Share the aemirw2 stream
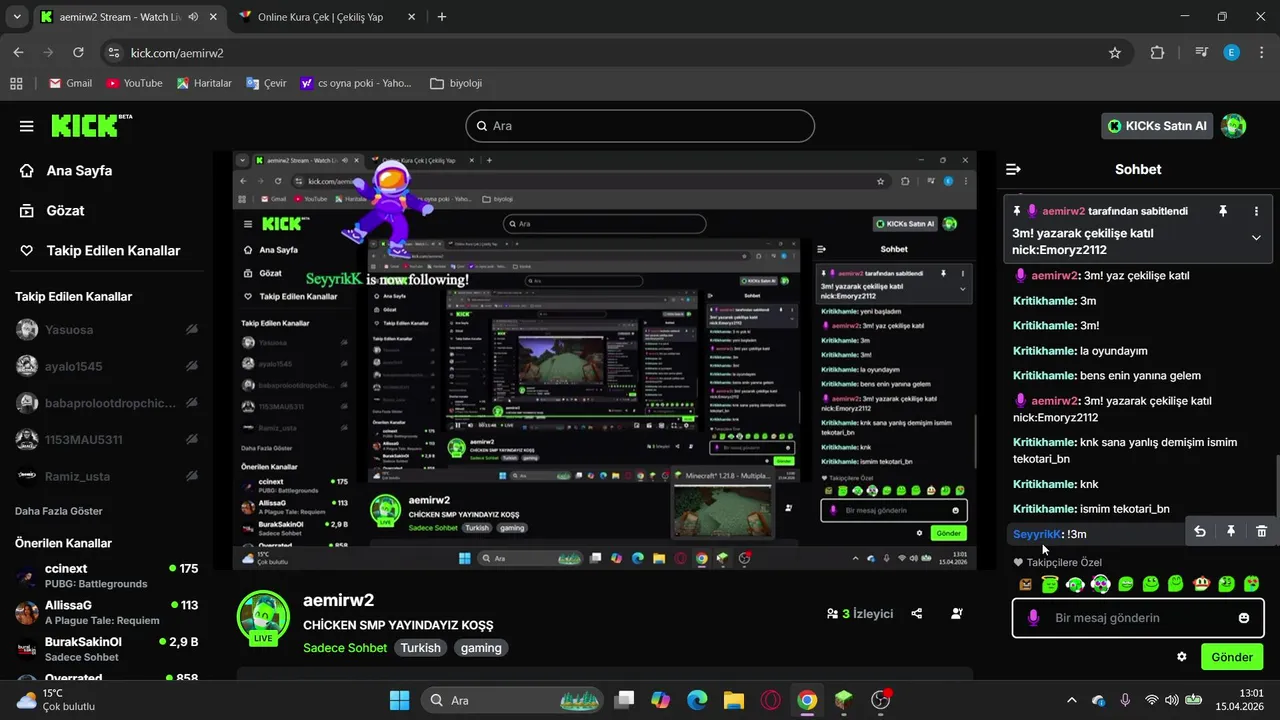The height and width of the screenshot is (720, 1280). pos(917,613)
